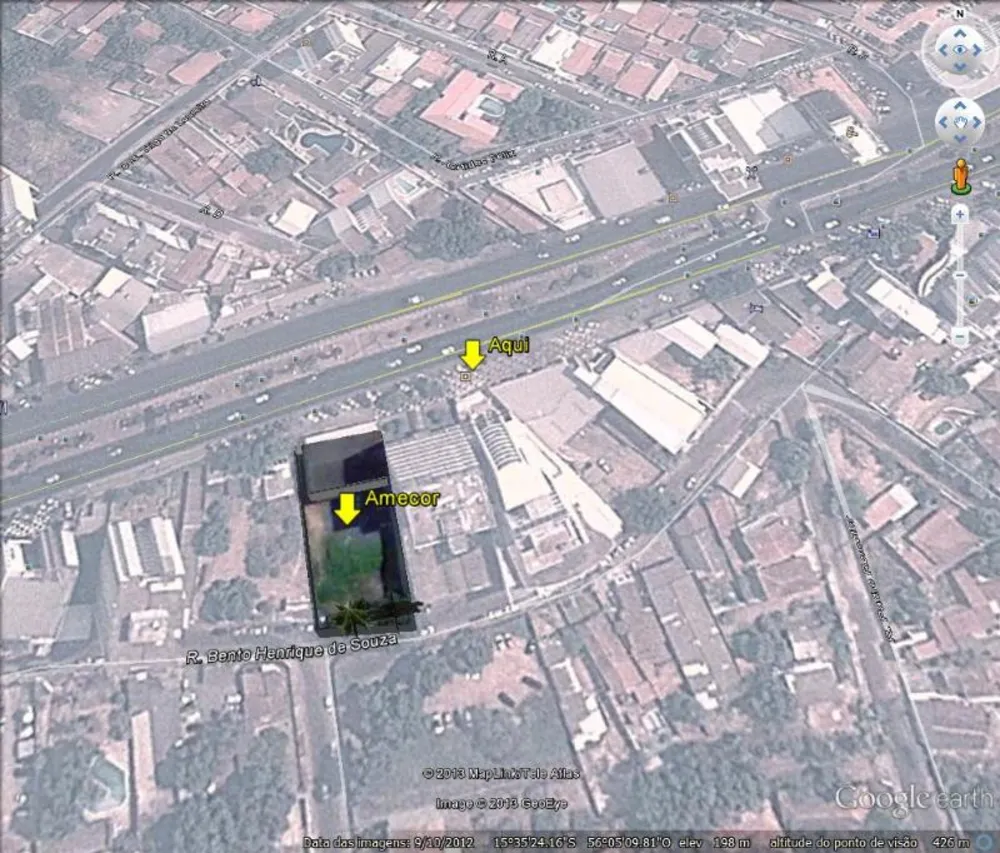Click the 56°05'09.81"O longitude readout
The height and width of the screenshot is (853, 1000).
[x=628, y=843]
